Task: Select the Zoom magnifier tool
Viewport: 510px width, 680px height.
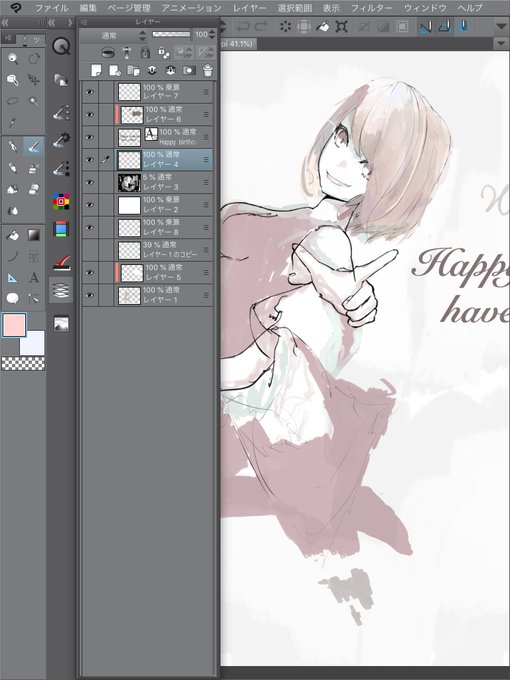Action: (x=13, y=59)
